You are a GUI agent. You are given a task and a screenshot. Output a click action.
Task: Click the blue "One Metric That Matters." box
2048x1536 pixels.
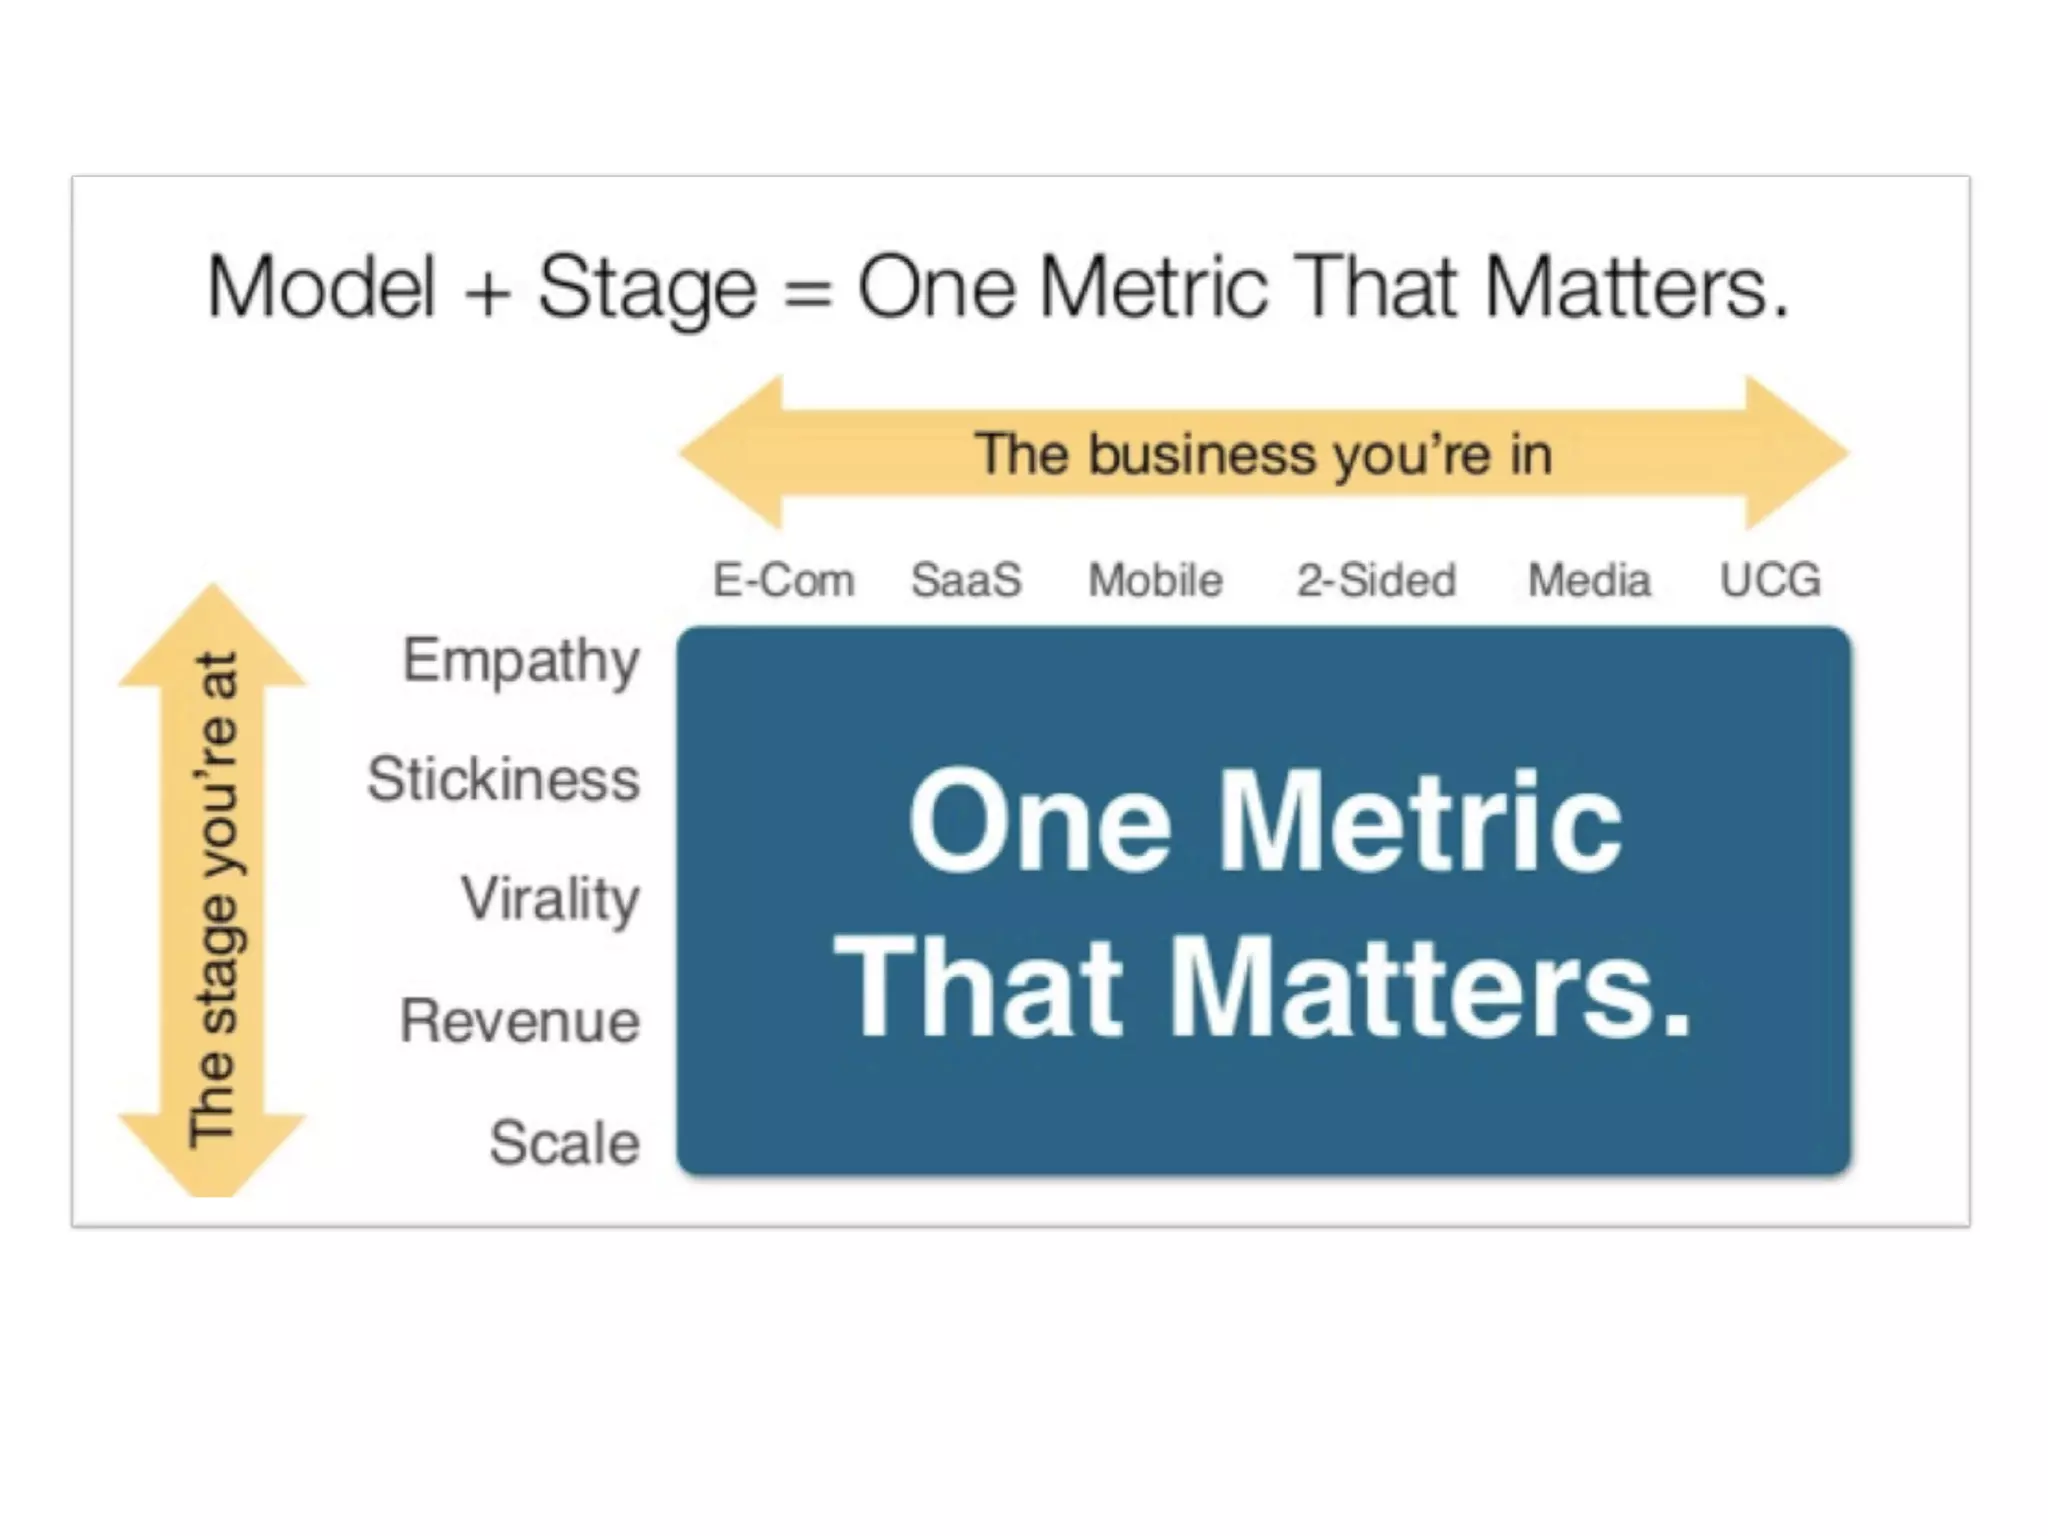click(1263, 900)
